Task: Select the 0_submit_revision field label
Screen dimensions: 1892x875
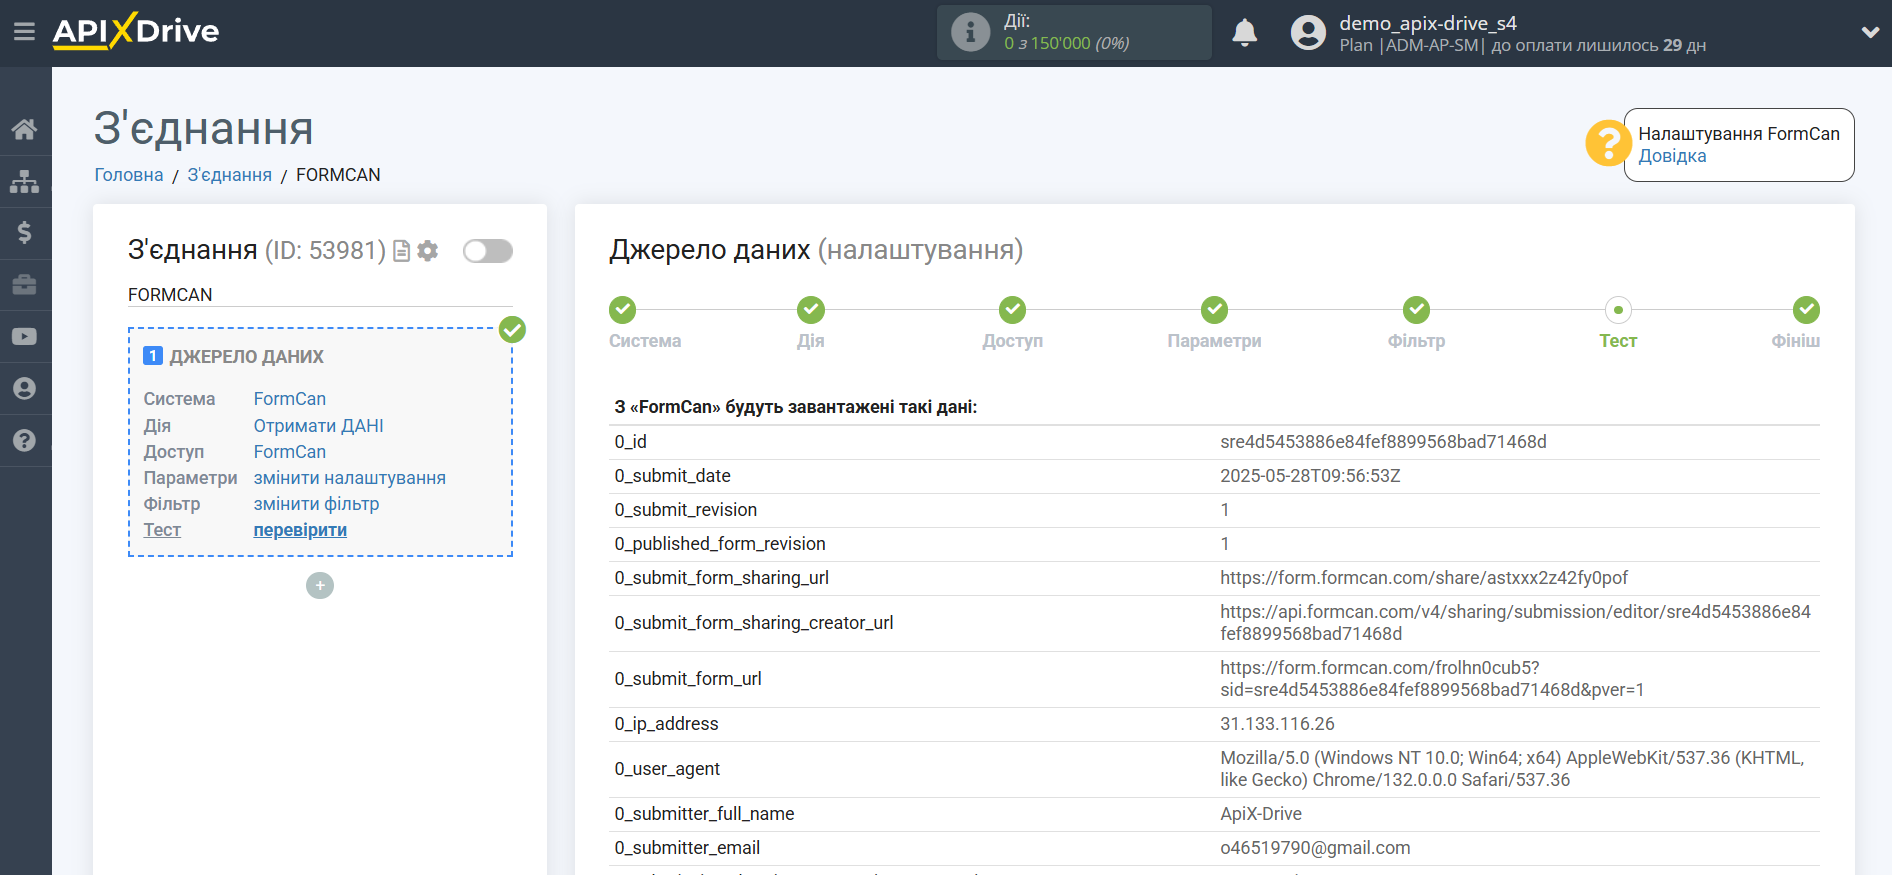Action: point(686,510)
